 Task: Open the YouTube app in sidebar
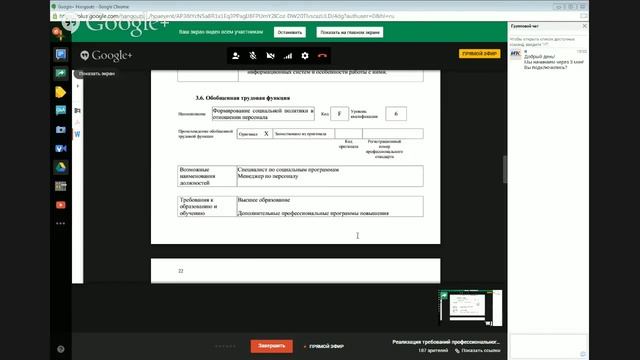(x=61, y=205)
